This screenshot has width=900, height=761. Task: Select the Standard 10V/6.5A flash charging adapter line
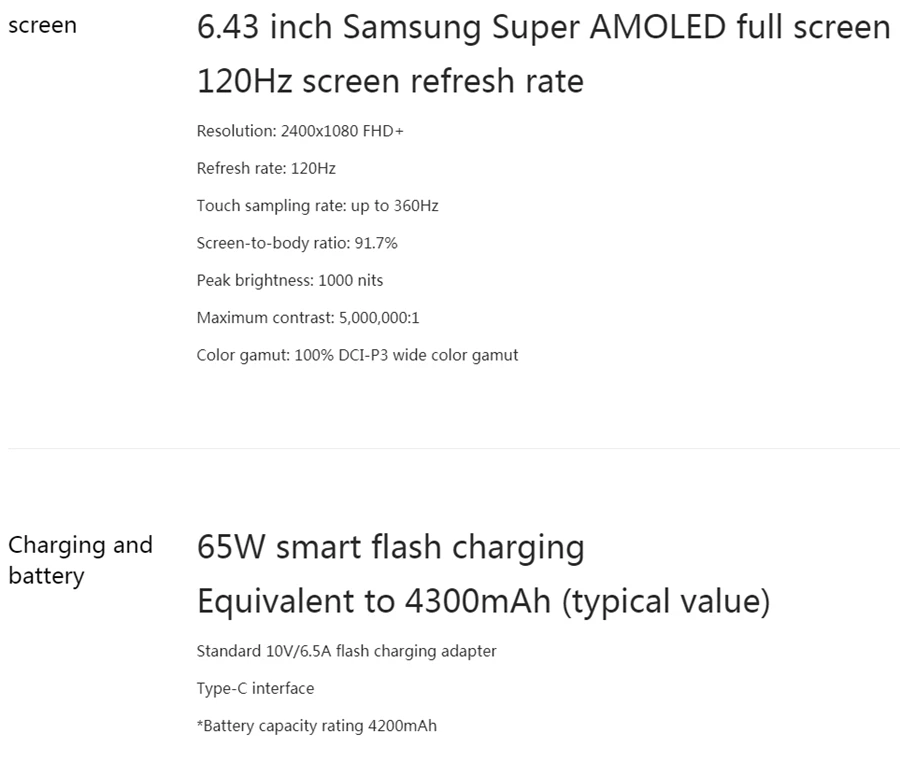(x=346, y=651)
